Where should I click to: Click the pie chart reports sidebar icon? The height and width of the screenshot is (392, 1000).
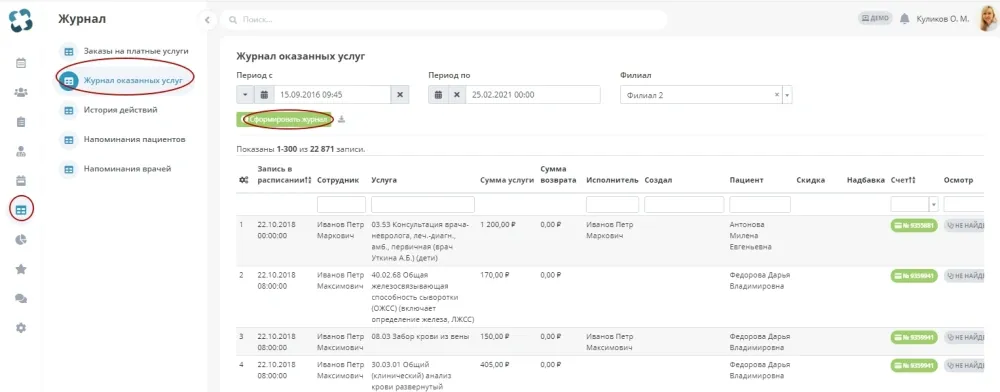pyautogui.click(x=20, y=240)
